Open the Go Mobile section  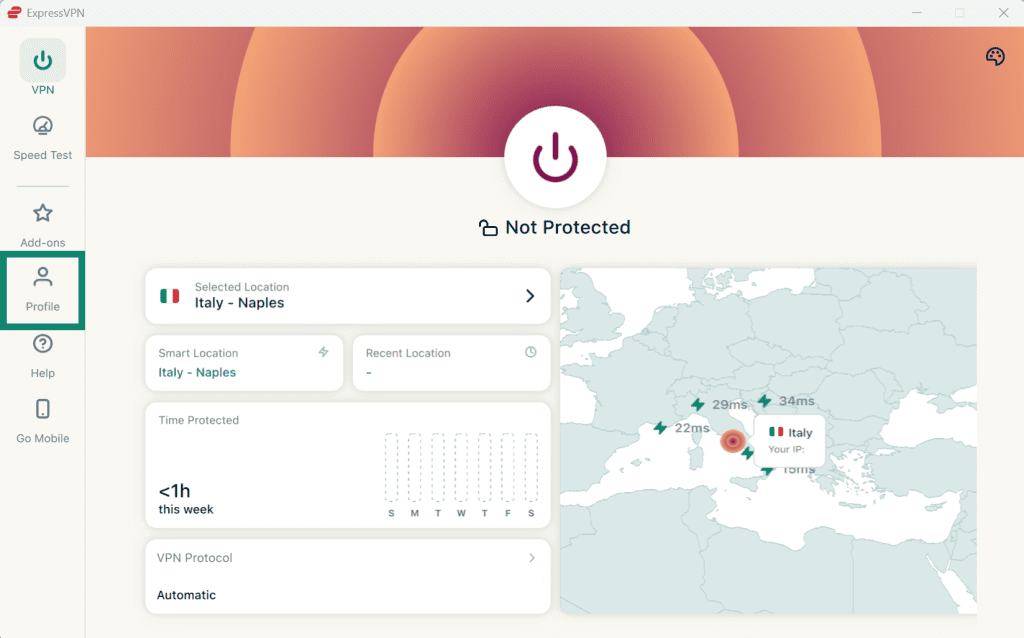tap(42, 421)
